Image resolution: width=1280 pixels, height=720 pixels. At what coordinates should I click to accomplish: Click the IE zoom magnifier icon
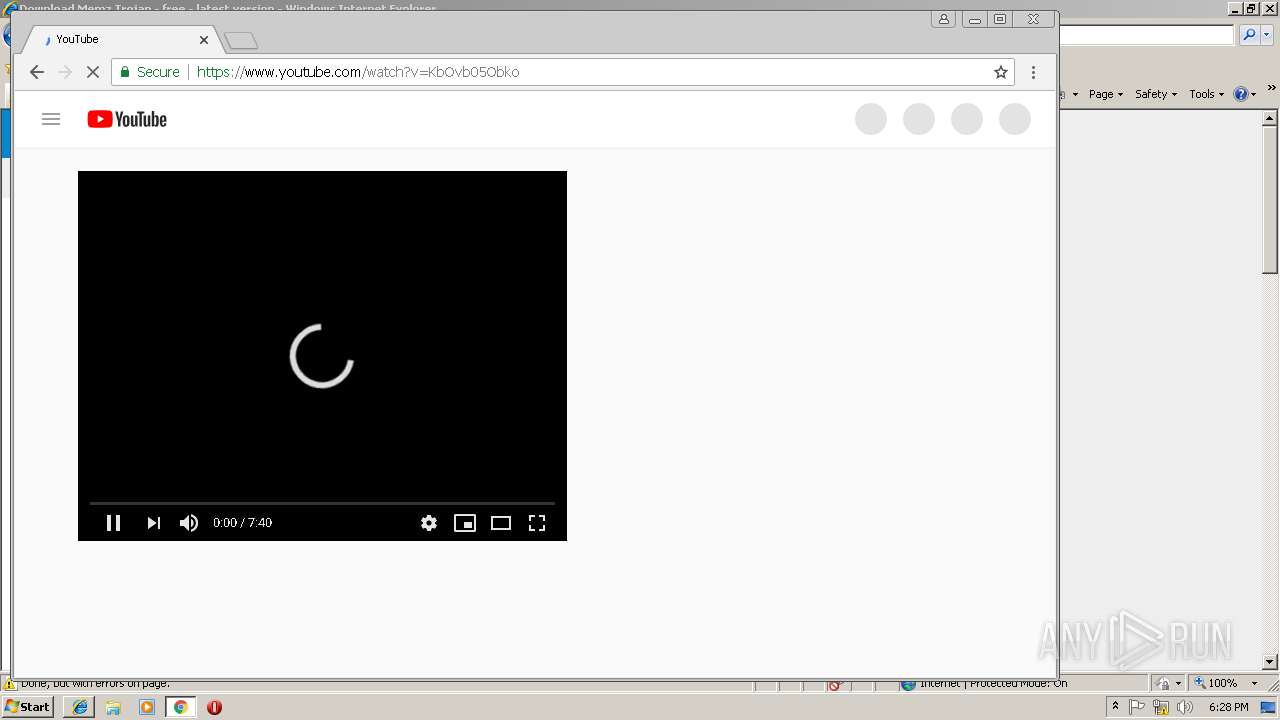coord(1200,684)
